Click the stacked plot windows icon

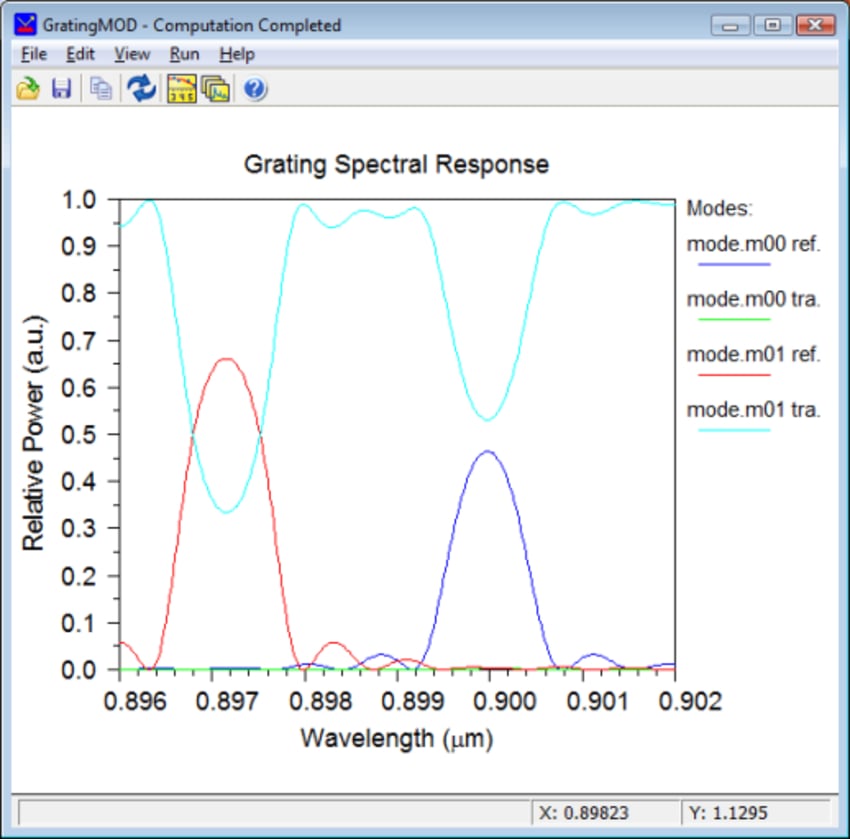(x=215, y=89)
